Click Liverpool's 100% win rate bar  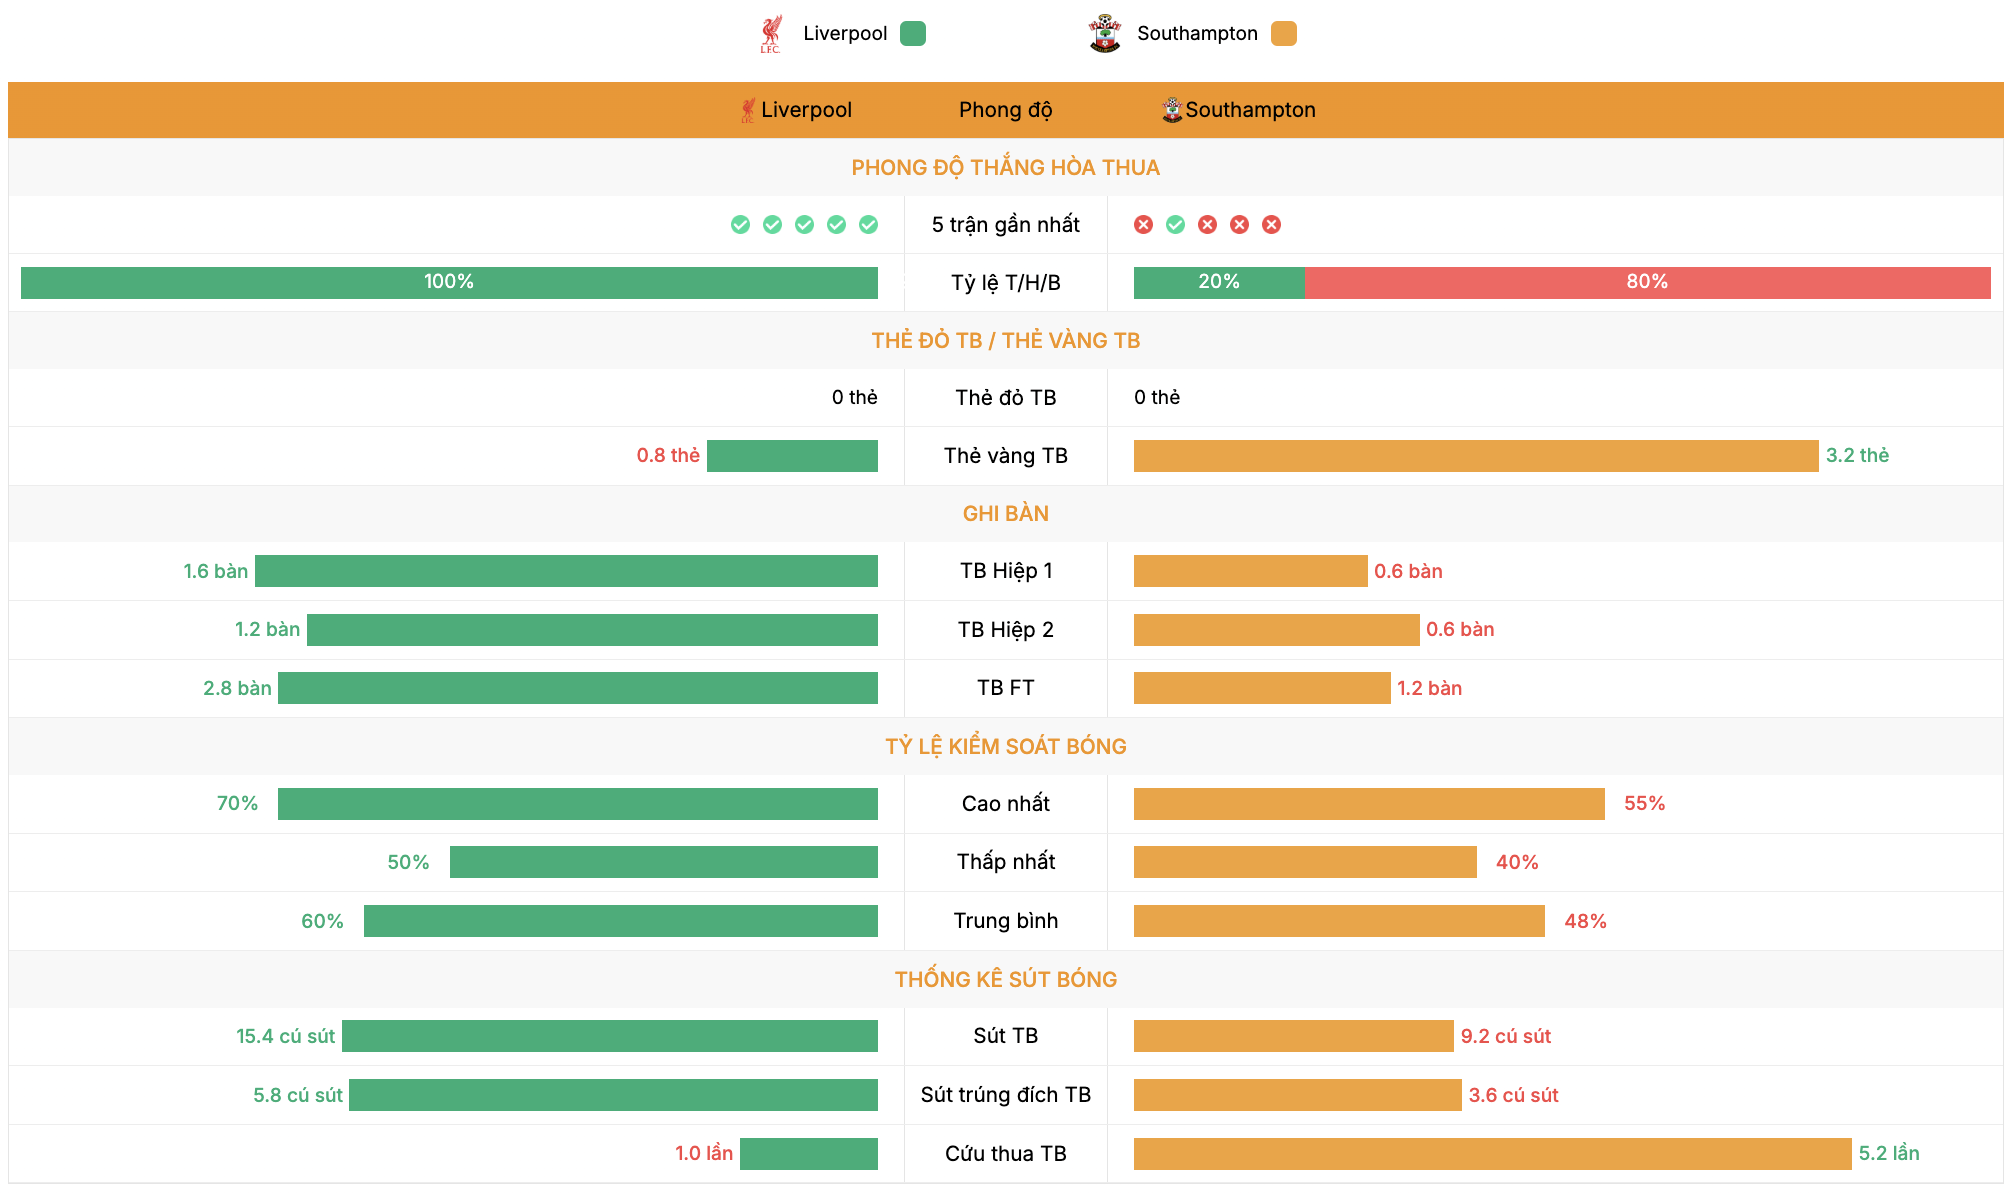click(x=449, y=283)
